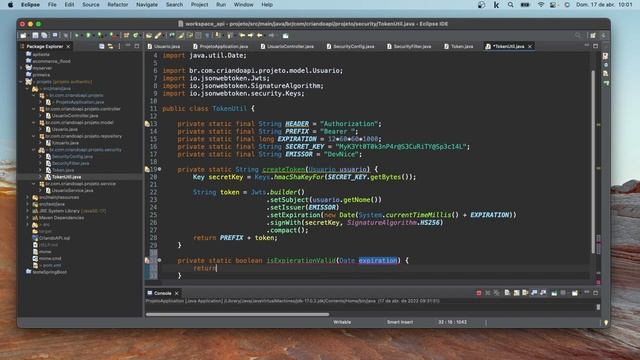Click the light bulb tip icon in status bar
Viewport: 640px width, 360px height.
pos(606,322)
